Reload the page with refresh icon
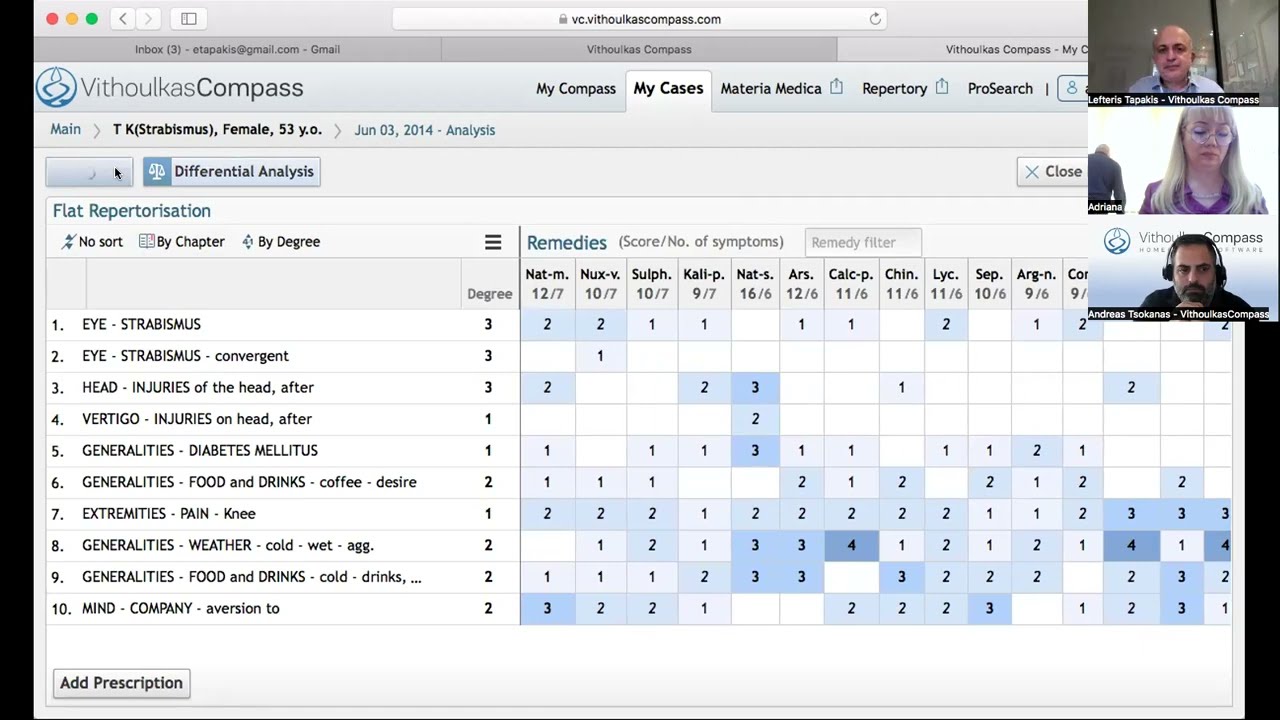The height and width of the screenshot is (720, 1280). coord(875,19)
